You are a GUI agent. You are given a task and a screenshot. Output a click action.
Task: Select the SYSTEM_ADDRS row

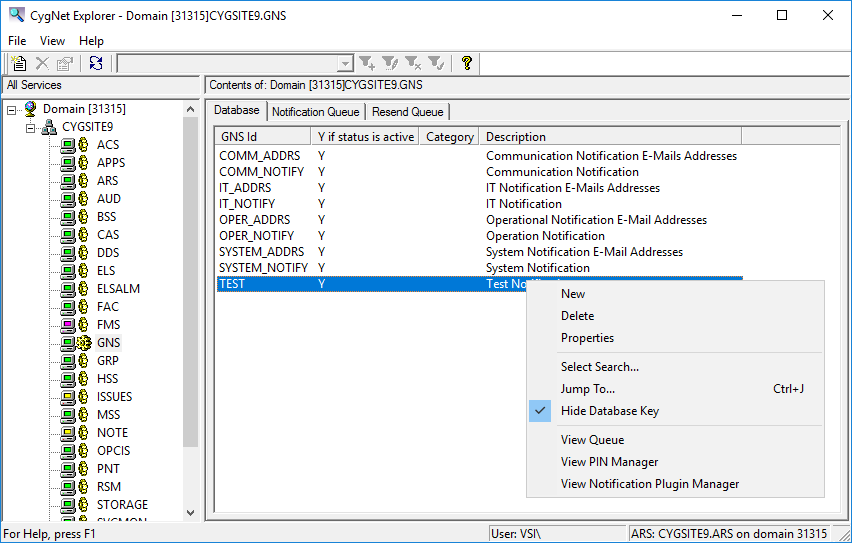[x=479, y=252]
